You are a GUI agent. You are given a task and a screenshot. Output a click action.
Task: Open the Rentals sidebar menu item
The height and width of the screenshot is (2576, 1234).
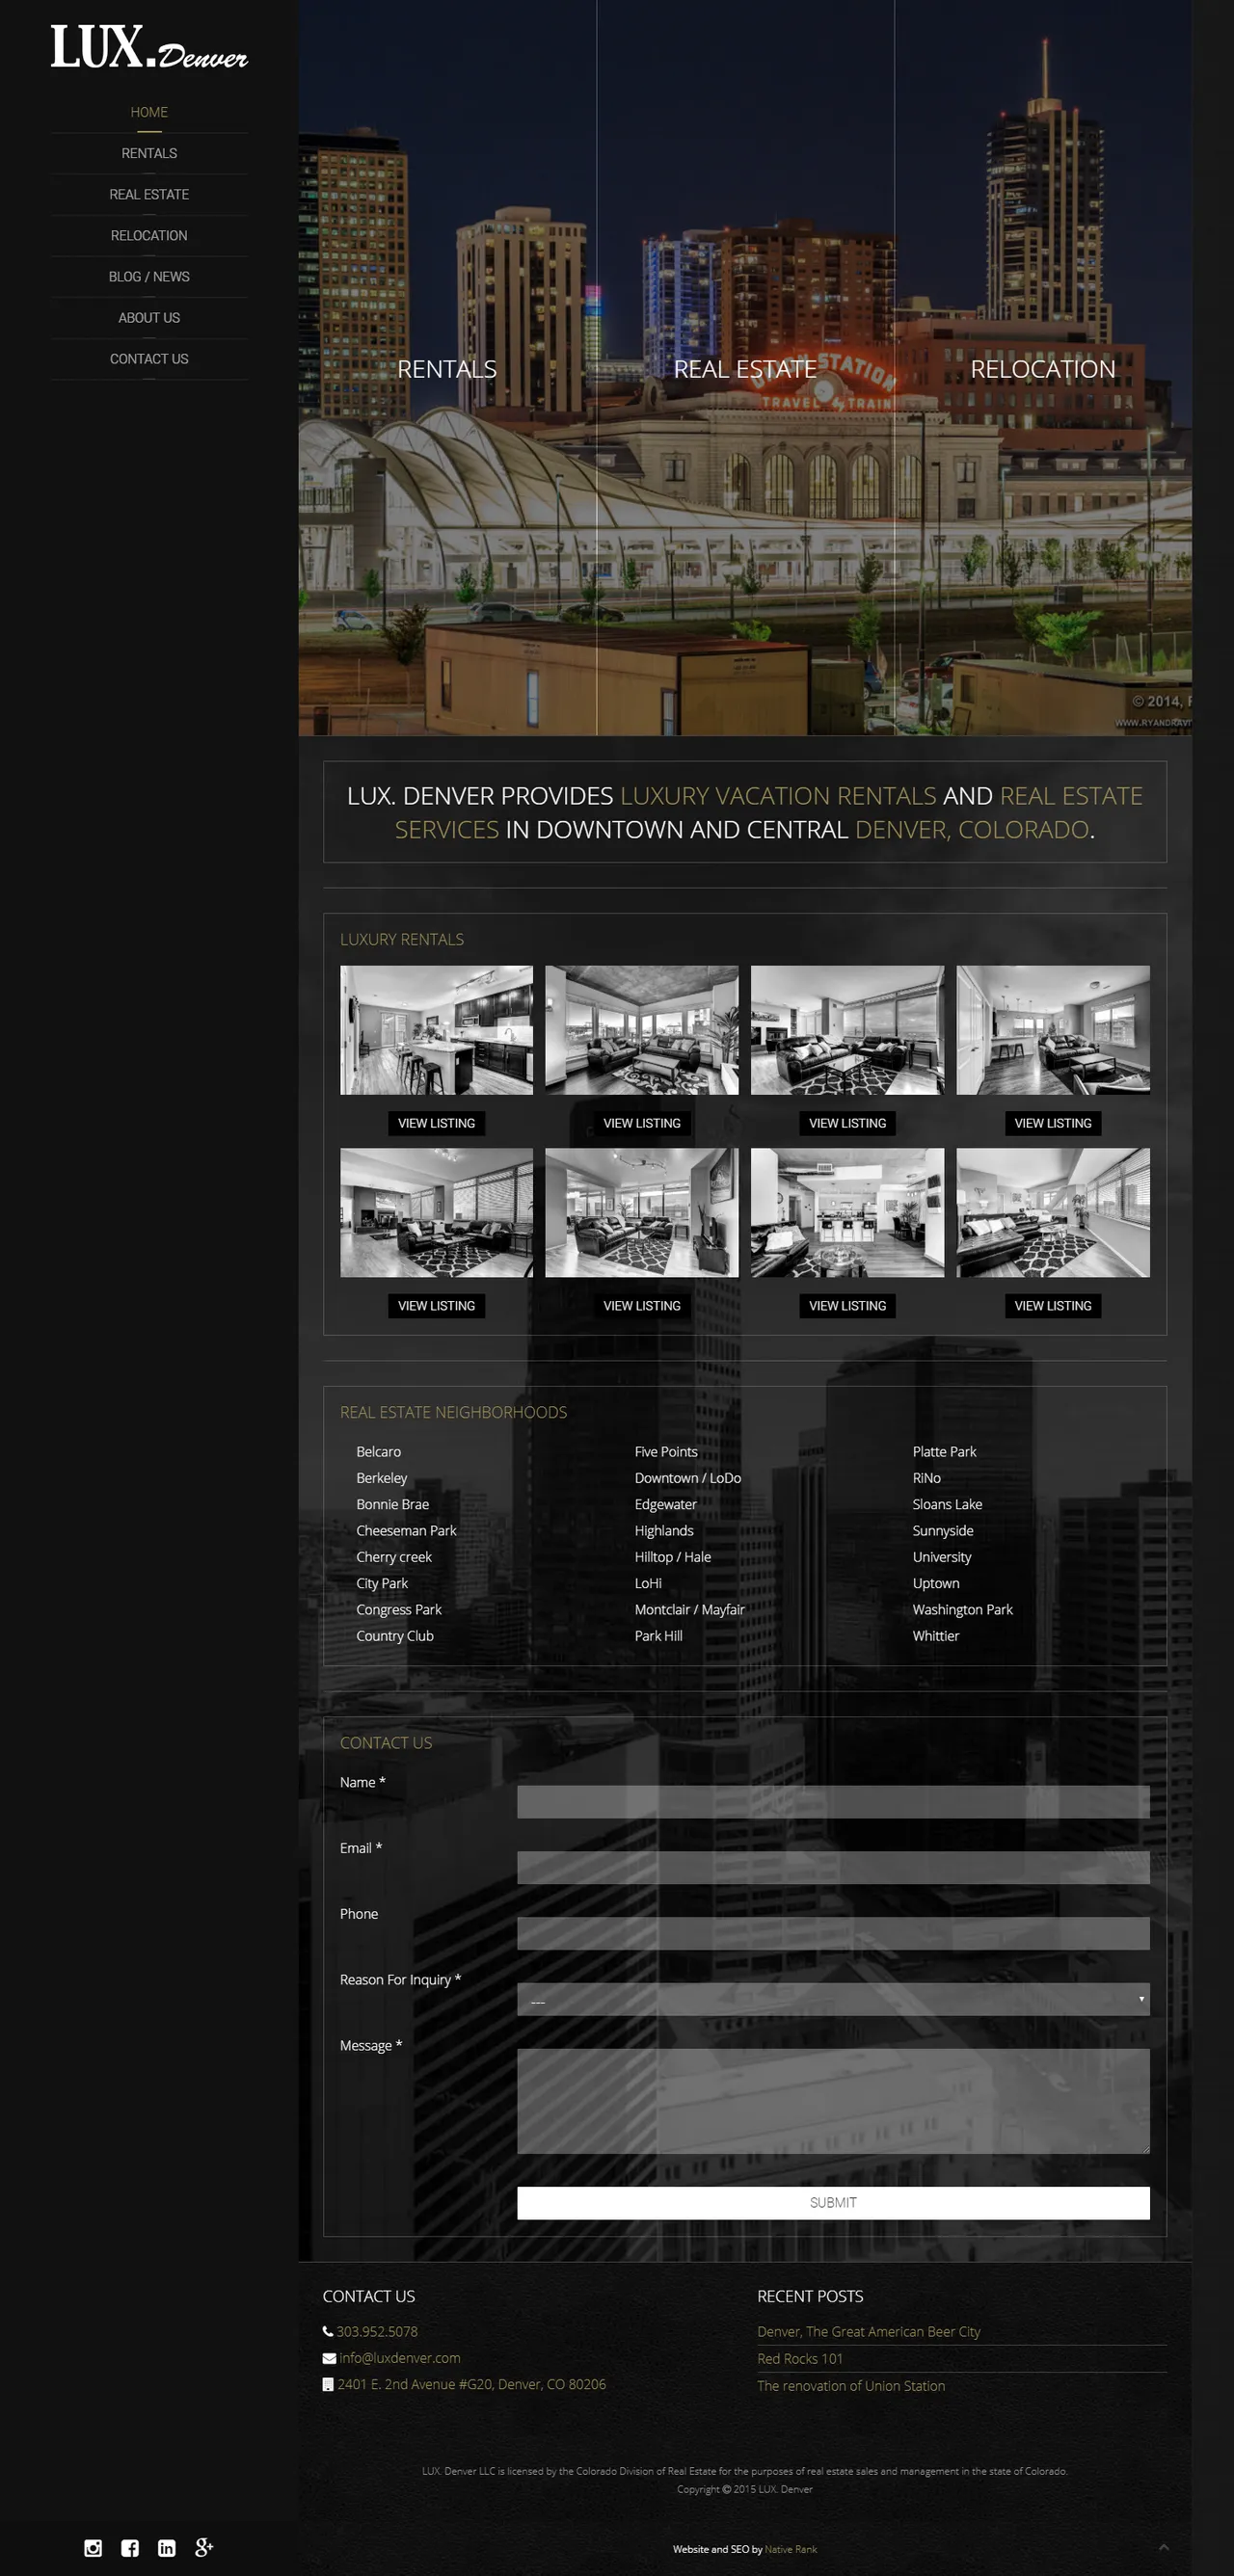click(x=149, y=153)
